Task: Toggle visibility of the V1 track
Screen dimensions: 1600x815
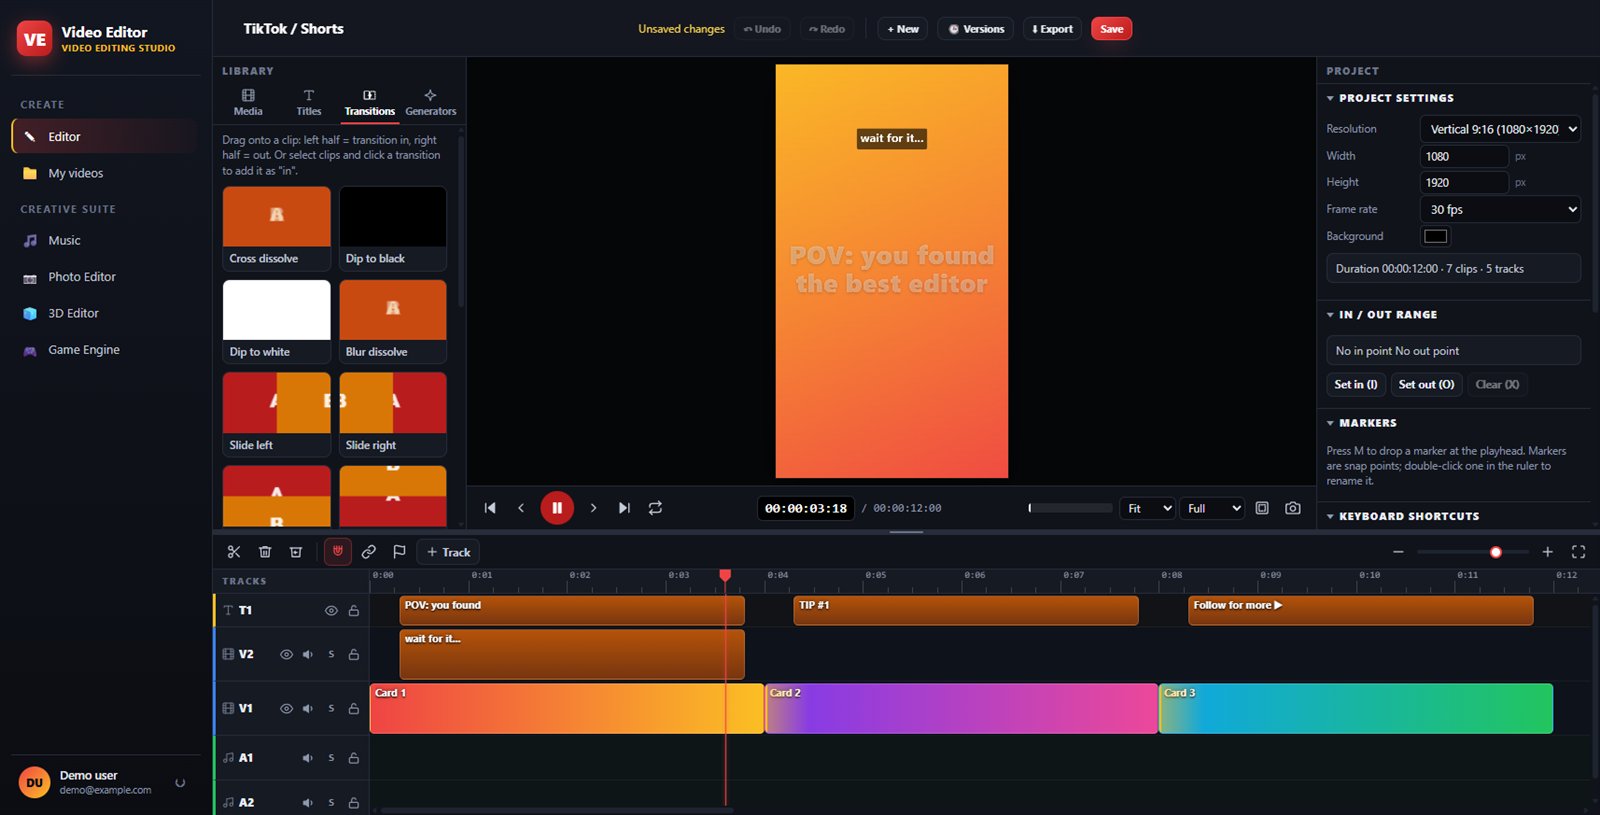Action: tap(286, 709)
